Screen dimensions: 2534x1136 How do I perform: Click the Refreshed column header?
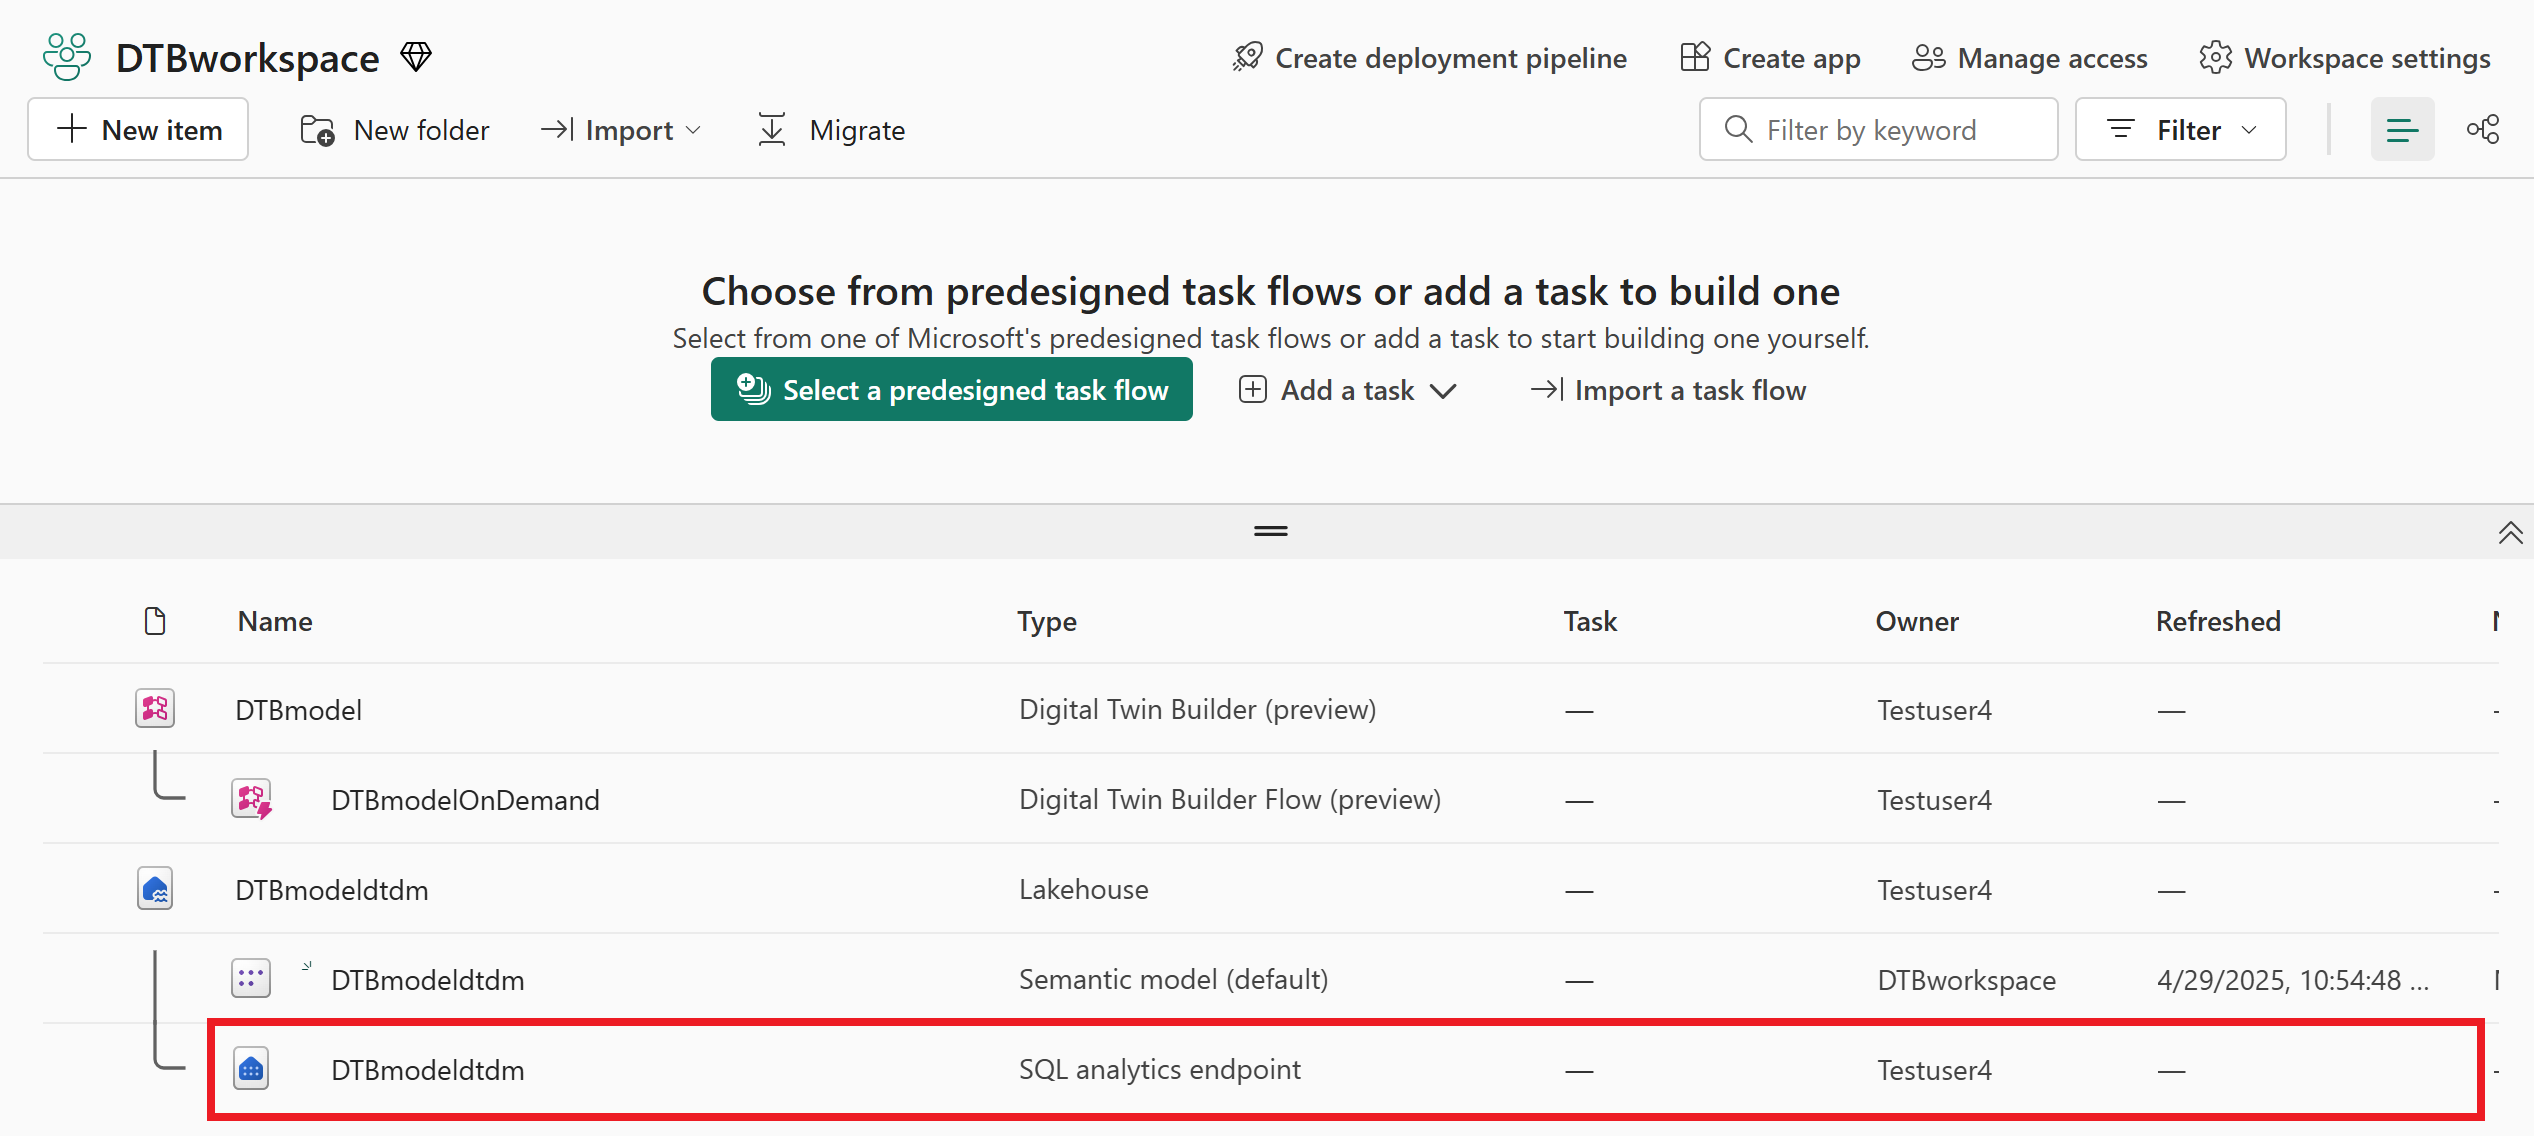[2217, 621]
